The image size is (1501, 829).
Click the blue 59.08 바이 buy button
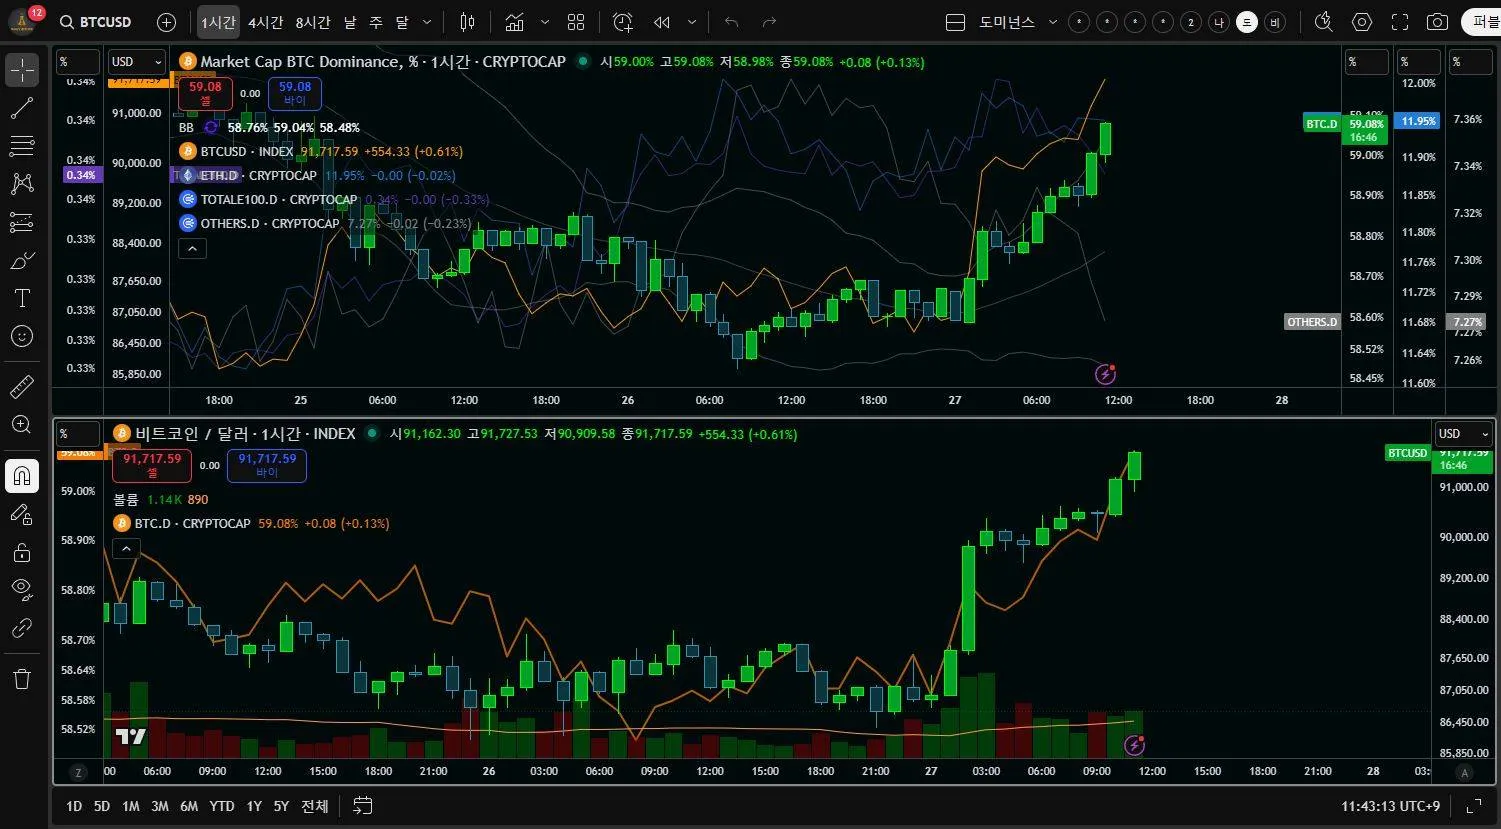click(294, 94)
